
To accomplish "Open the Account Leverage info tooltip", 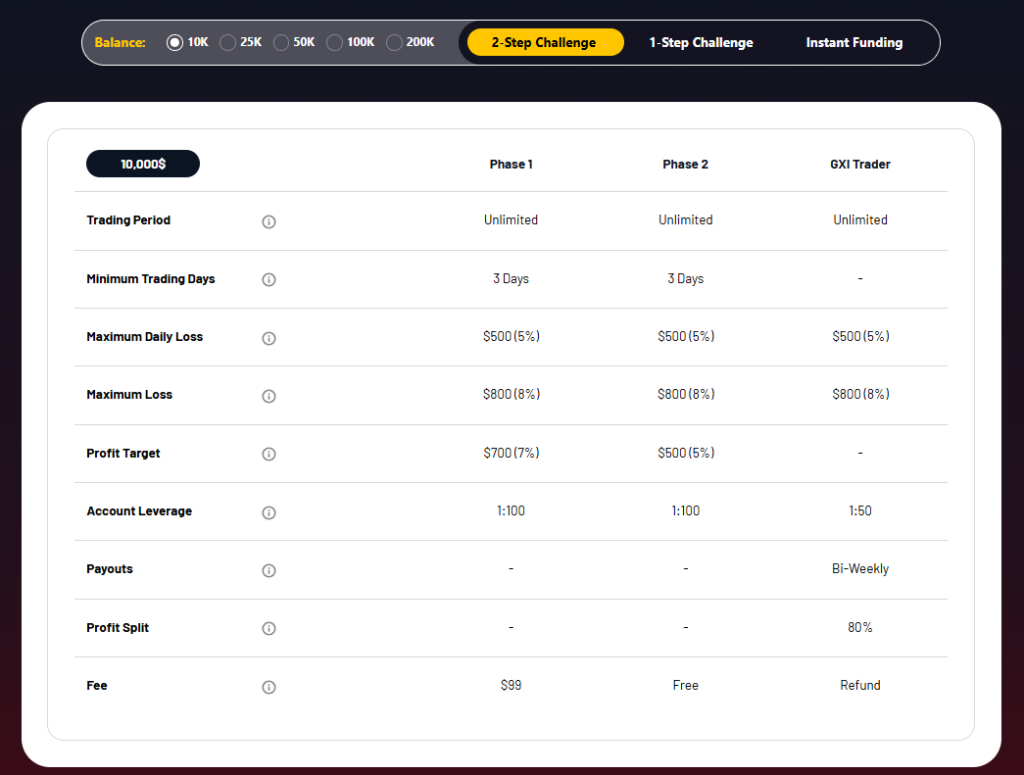I will point(268,512).
